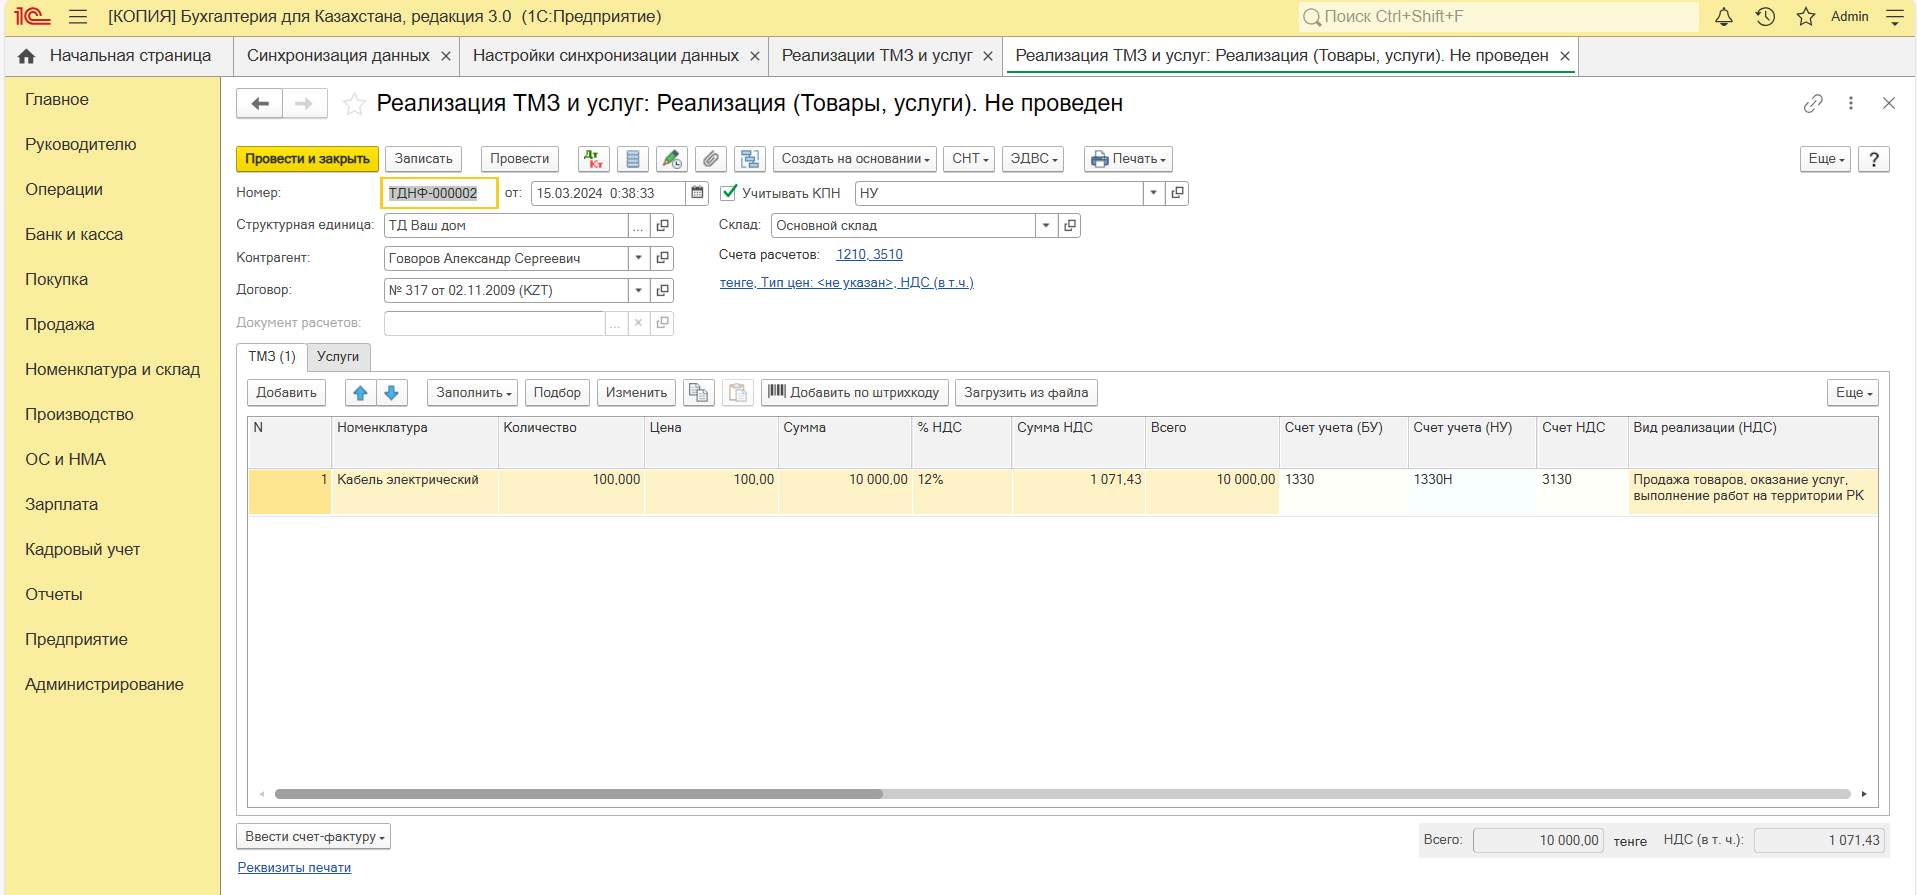
Task: Open the calendar picker for document date
Action: [x=697, y=193]
